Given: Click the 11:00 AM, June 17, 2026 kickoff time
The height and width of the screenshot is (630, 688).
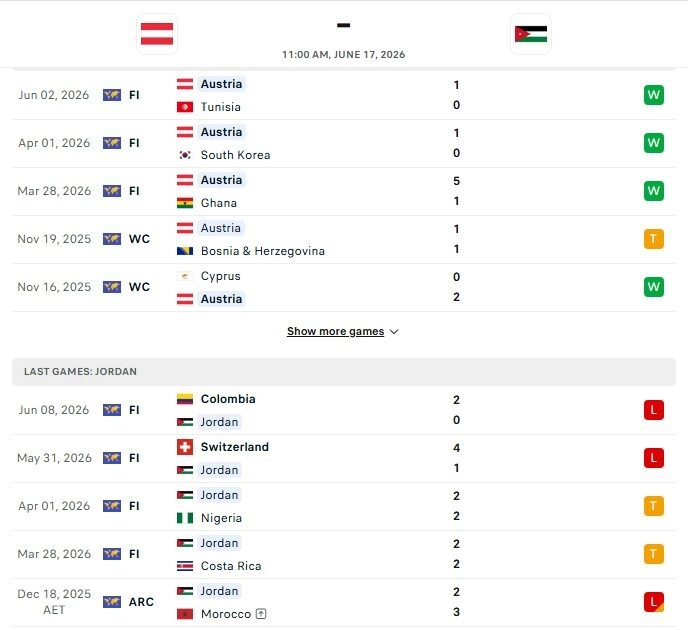Looking at the screenshot, I should [344, 54].
